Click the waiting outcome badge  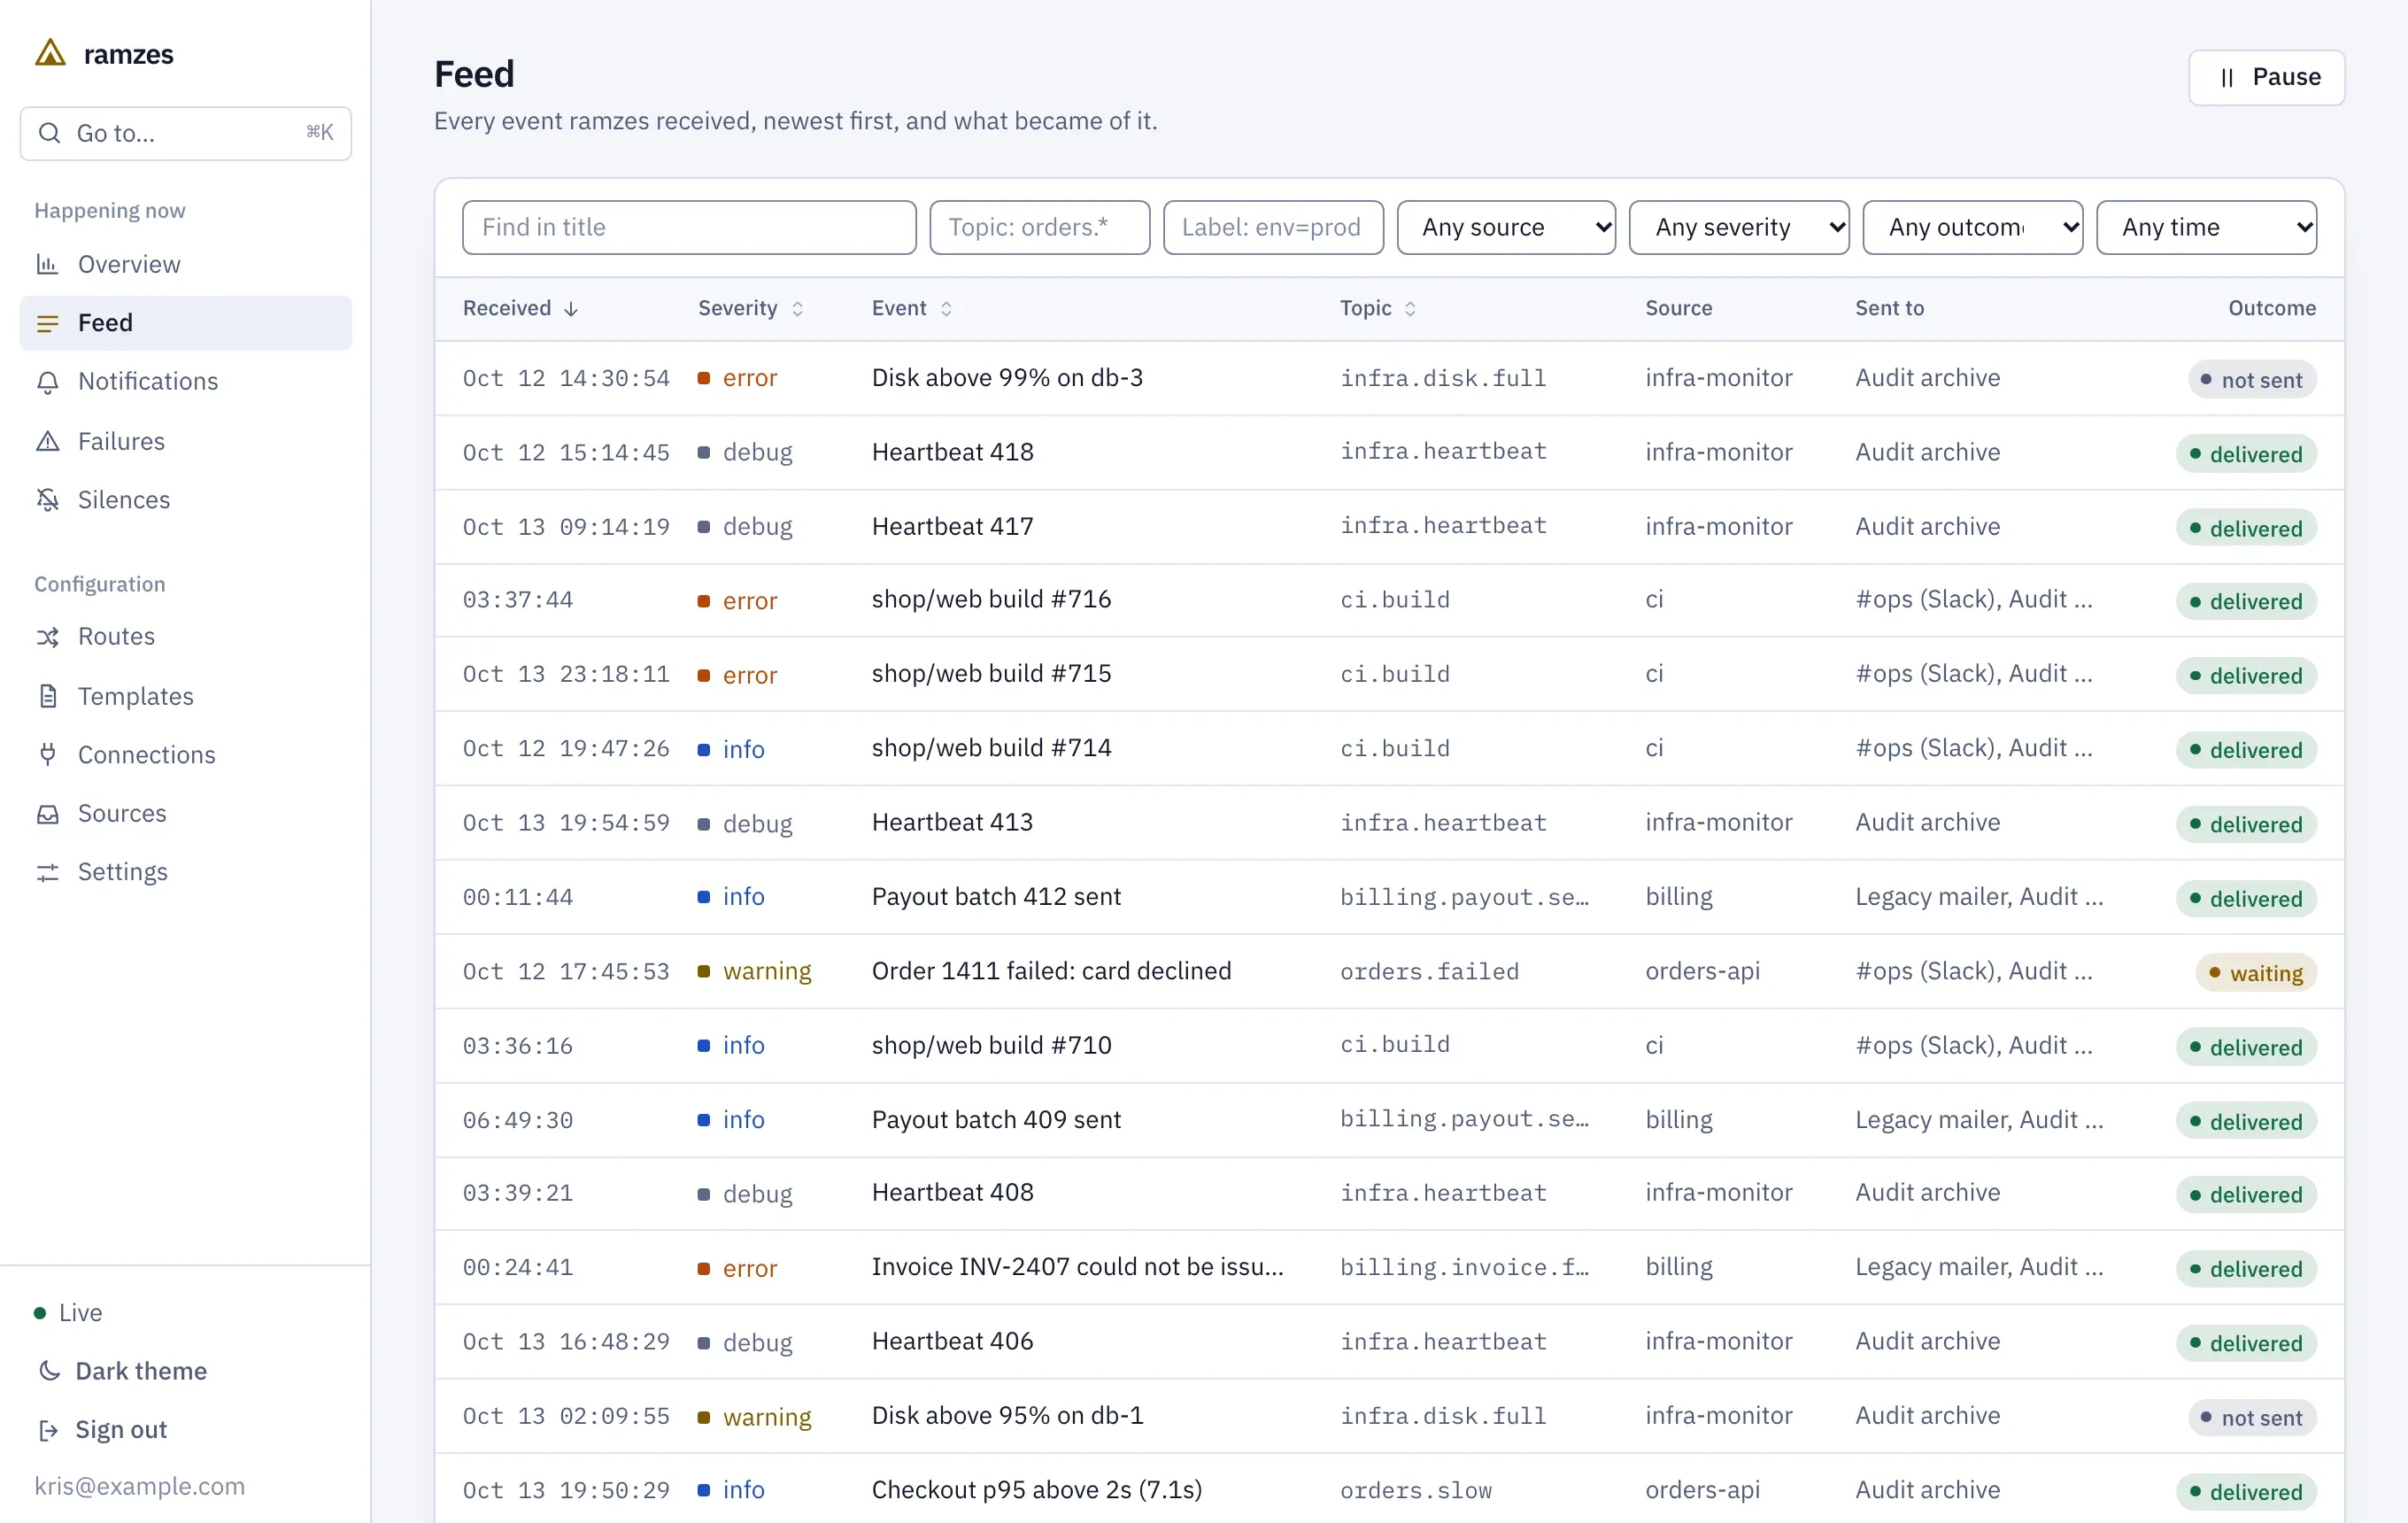(2256, 973)
